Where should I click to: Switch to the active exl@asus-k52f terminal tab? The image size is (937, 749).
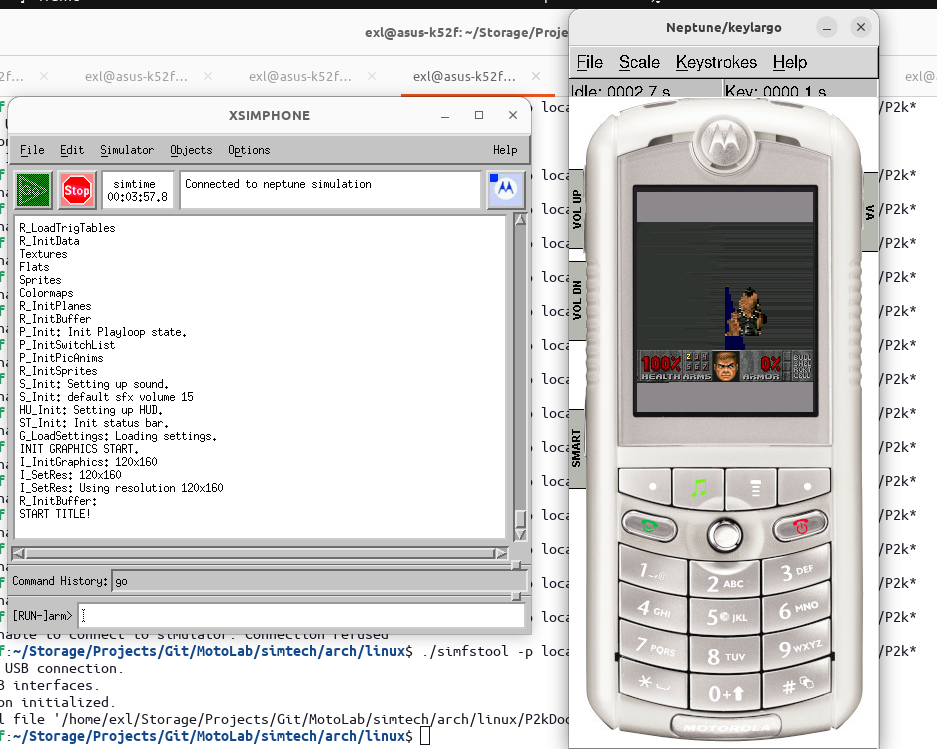coord(464,77)
